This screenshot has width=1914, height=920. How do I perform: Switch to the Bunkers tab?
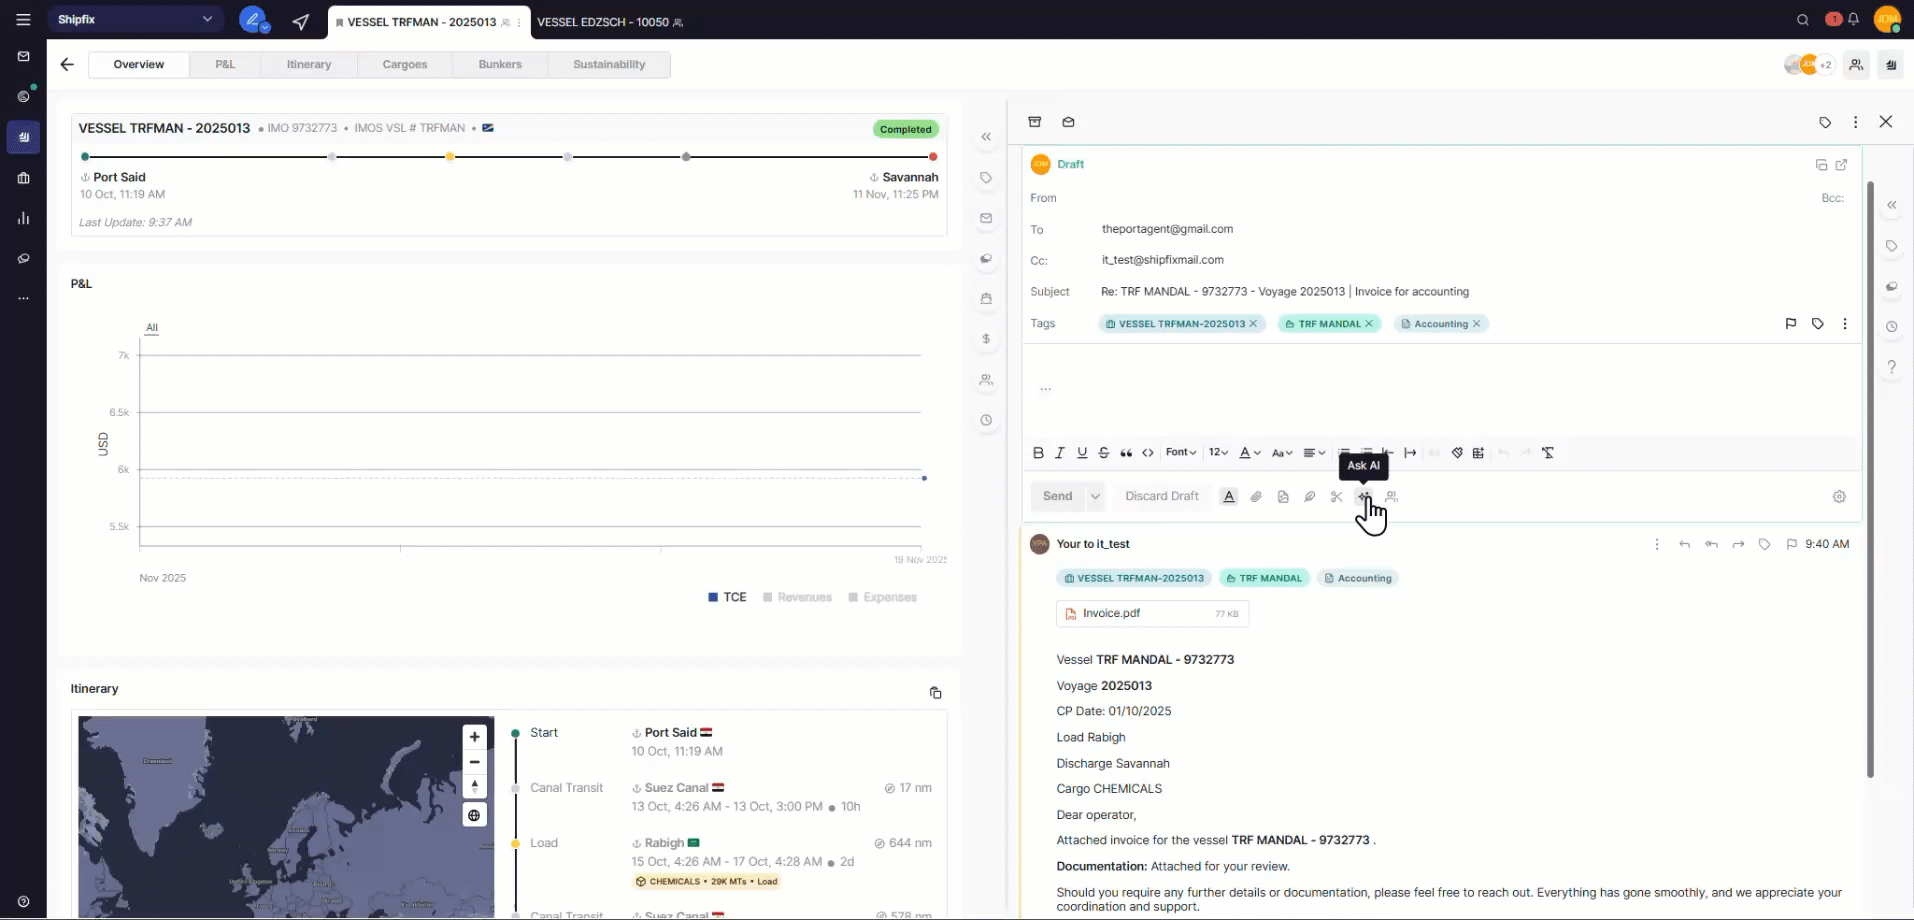point(500,65)
